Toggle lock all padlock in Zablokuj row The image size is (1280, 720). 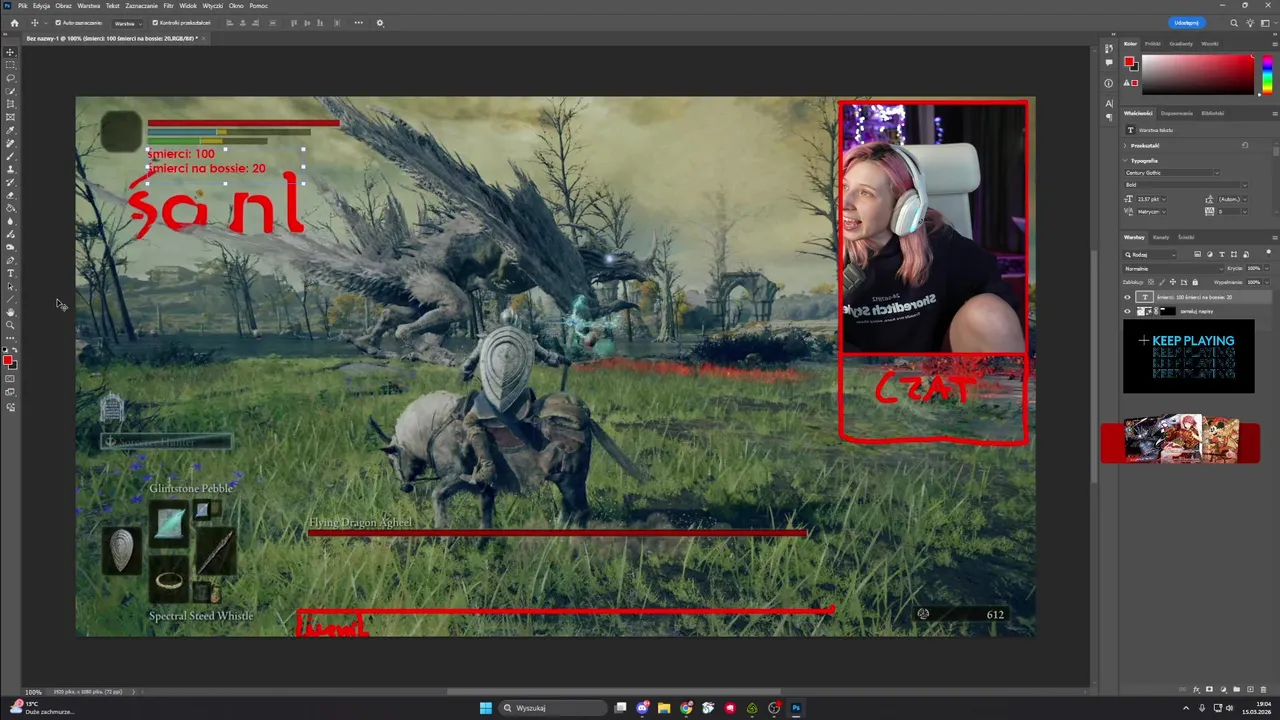[x=1195, y=282]
